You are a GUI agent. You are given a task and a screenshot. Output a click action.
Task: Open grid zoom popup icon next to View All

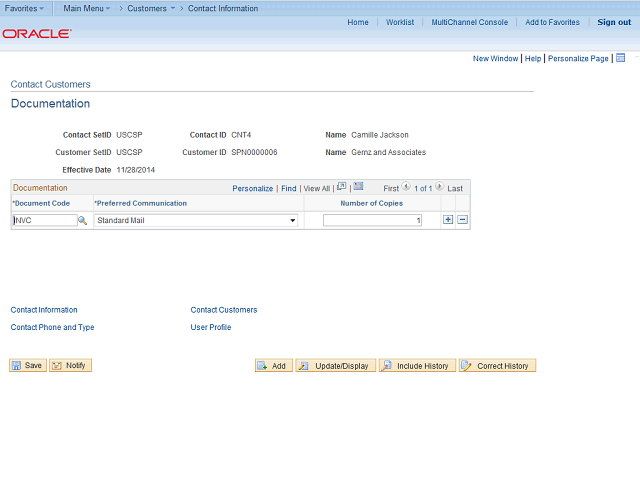tap(342, 187)
